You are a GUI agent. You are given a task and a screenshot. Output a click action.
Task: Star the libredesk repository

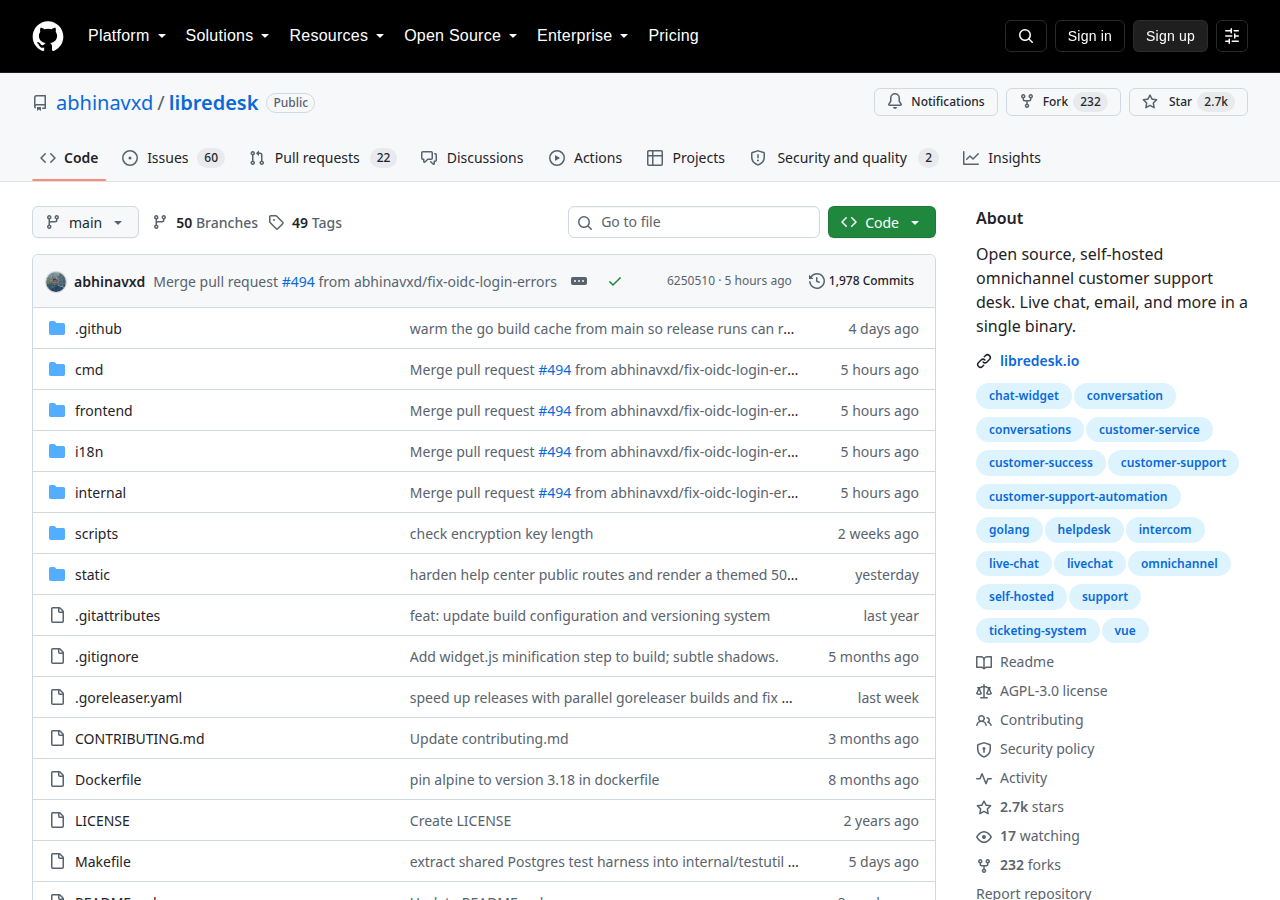click(x=1188, y=102)
